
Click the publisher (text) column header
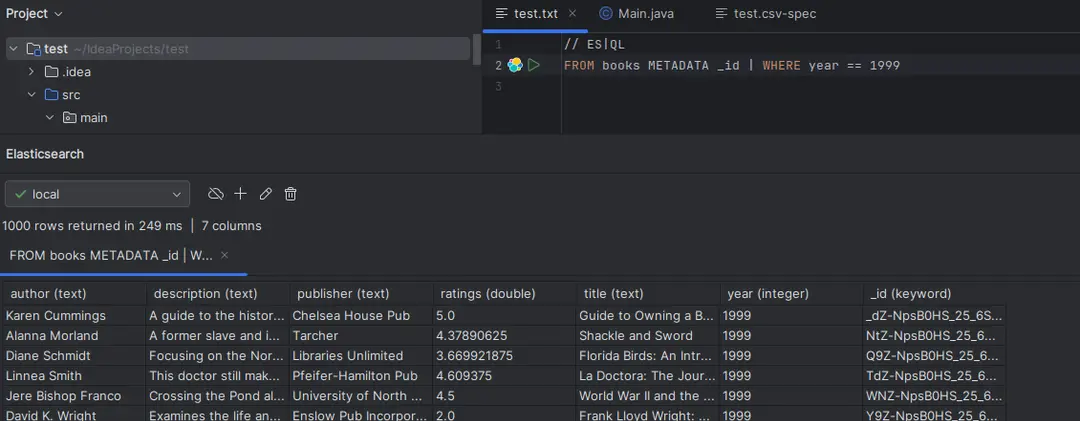point(361,294)
